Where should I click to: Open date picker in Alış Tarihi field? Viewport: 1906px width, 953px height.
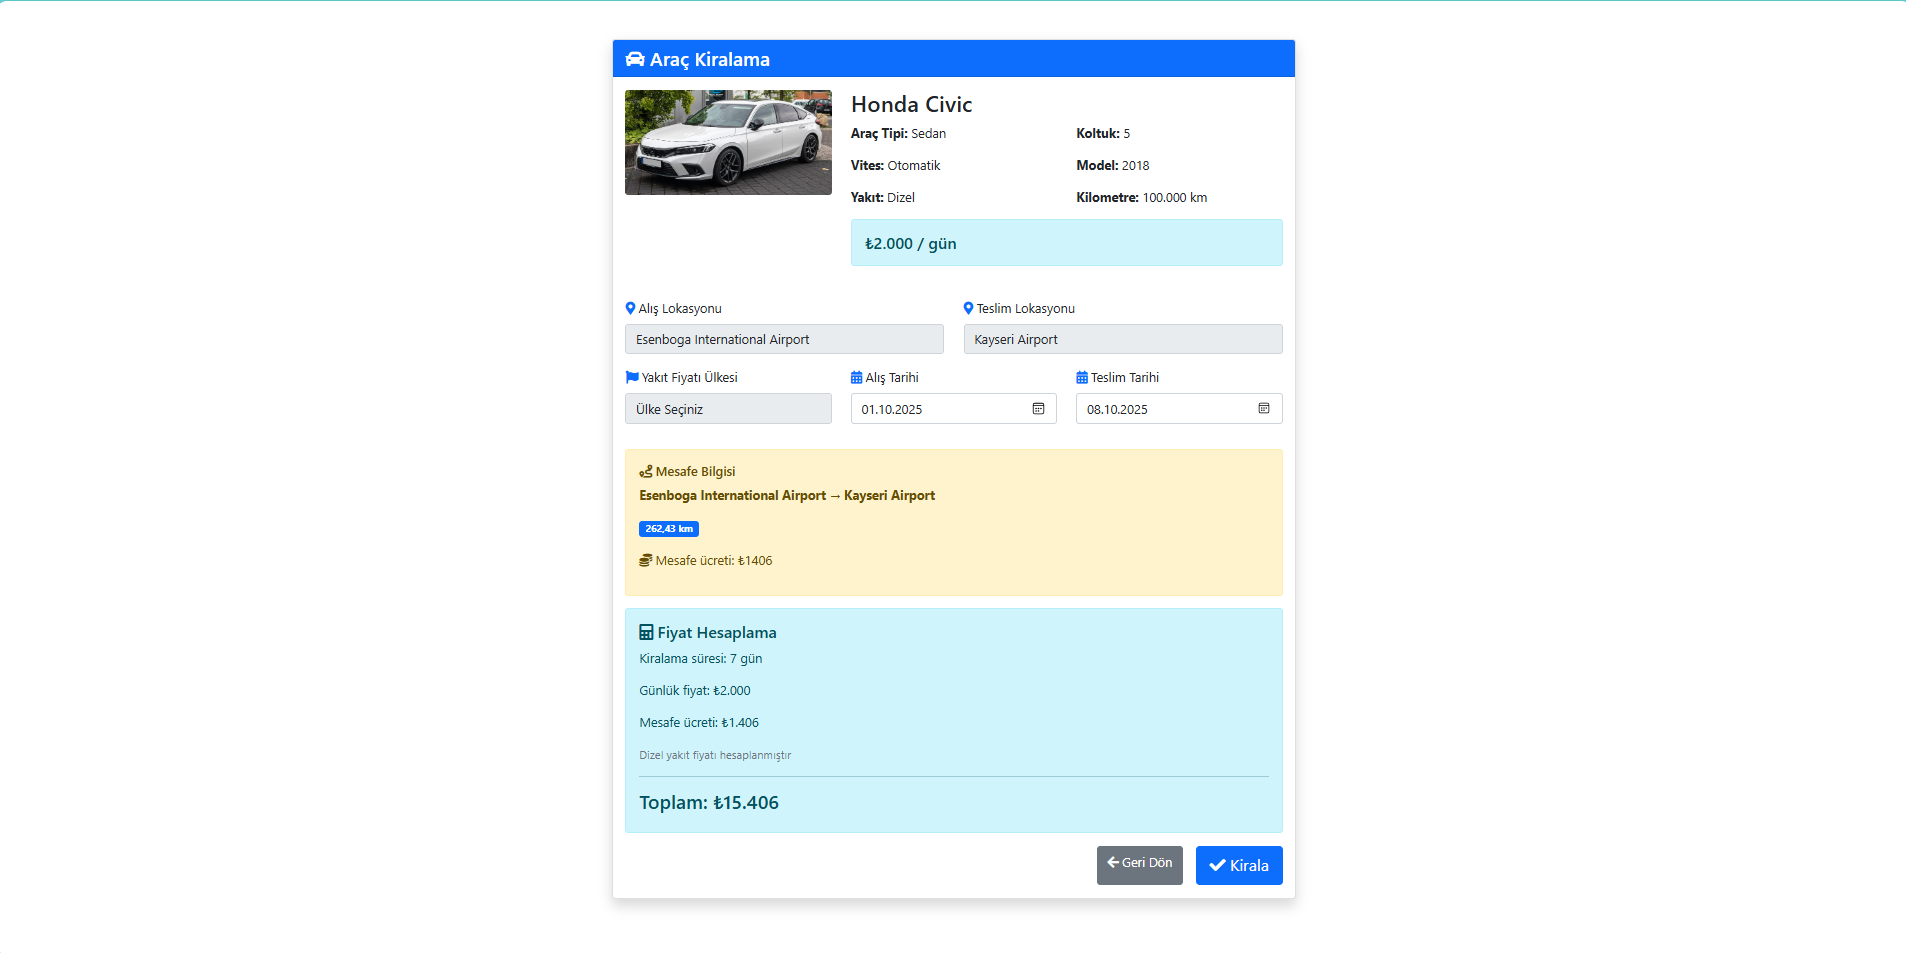[1038, 409]
